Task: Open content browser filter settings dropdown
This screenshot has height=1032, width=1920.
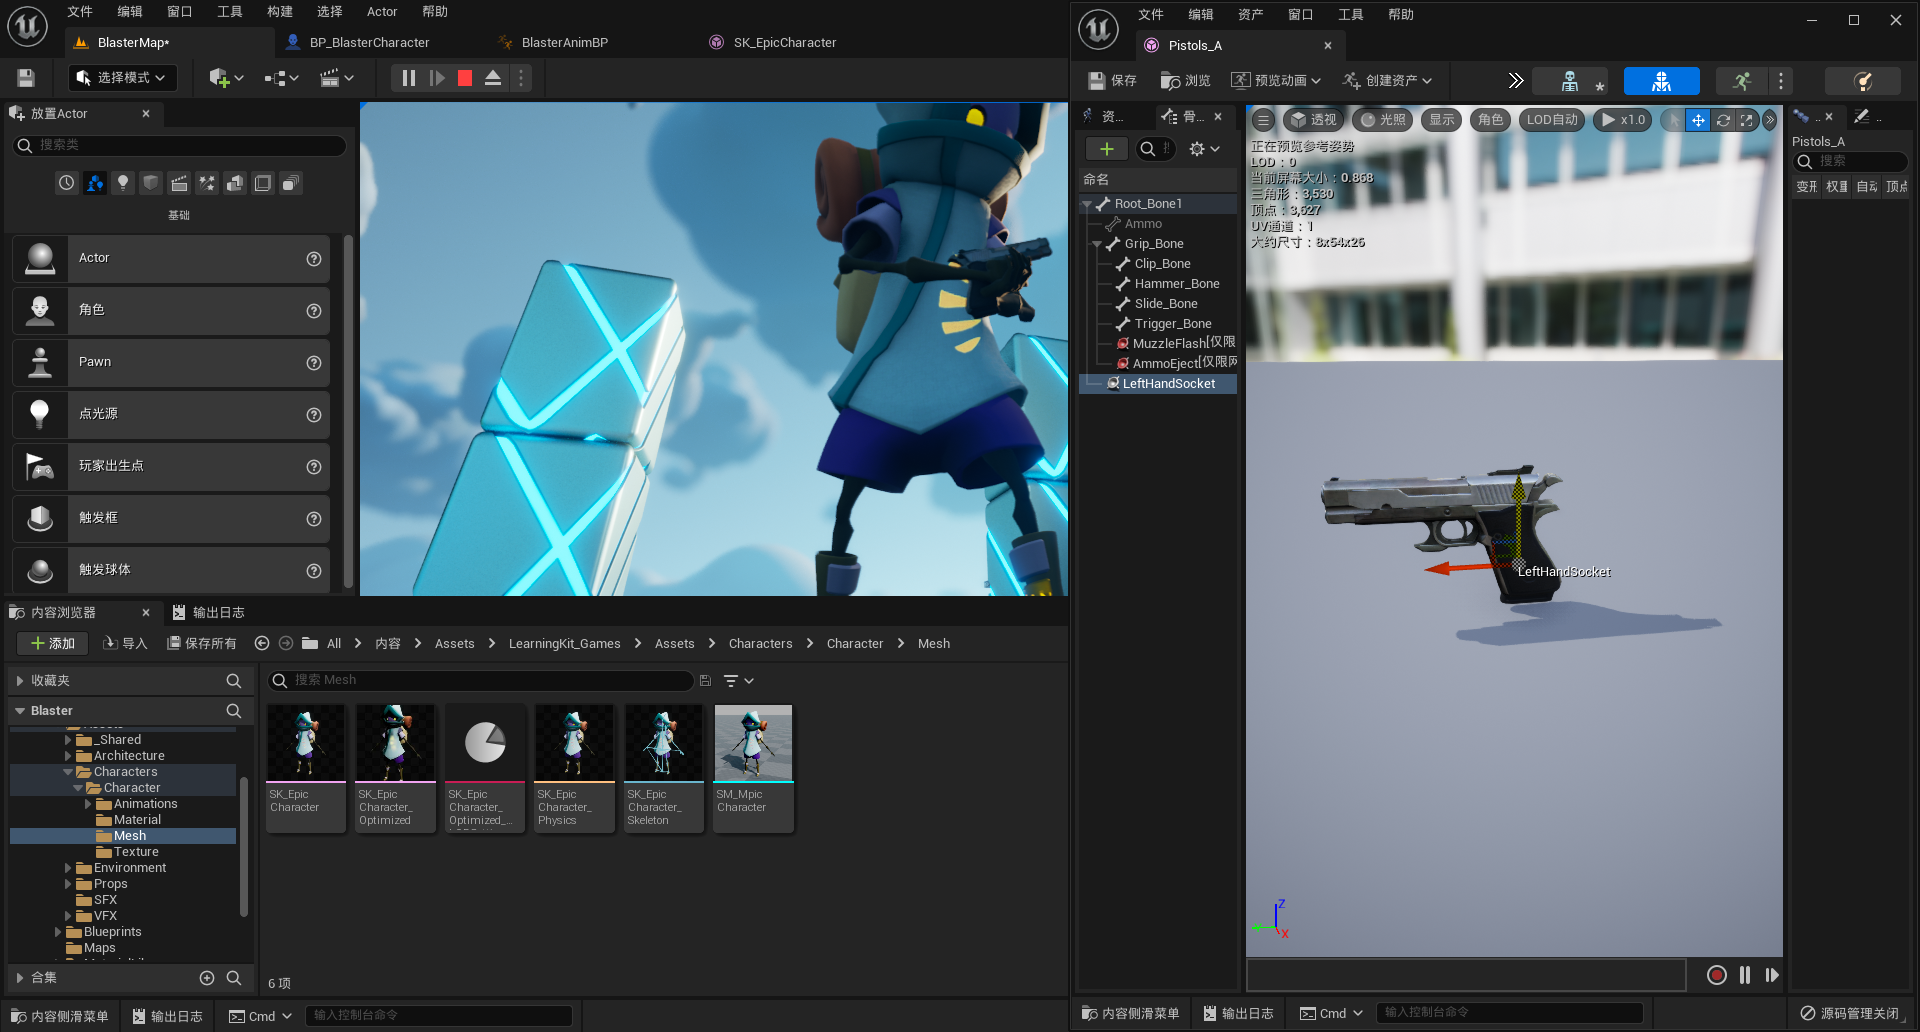Action: pyautogui.click(x=738, y=681)
